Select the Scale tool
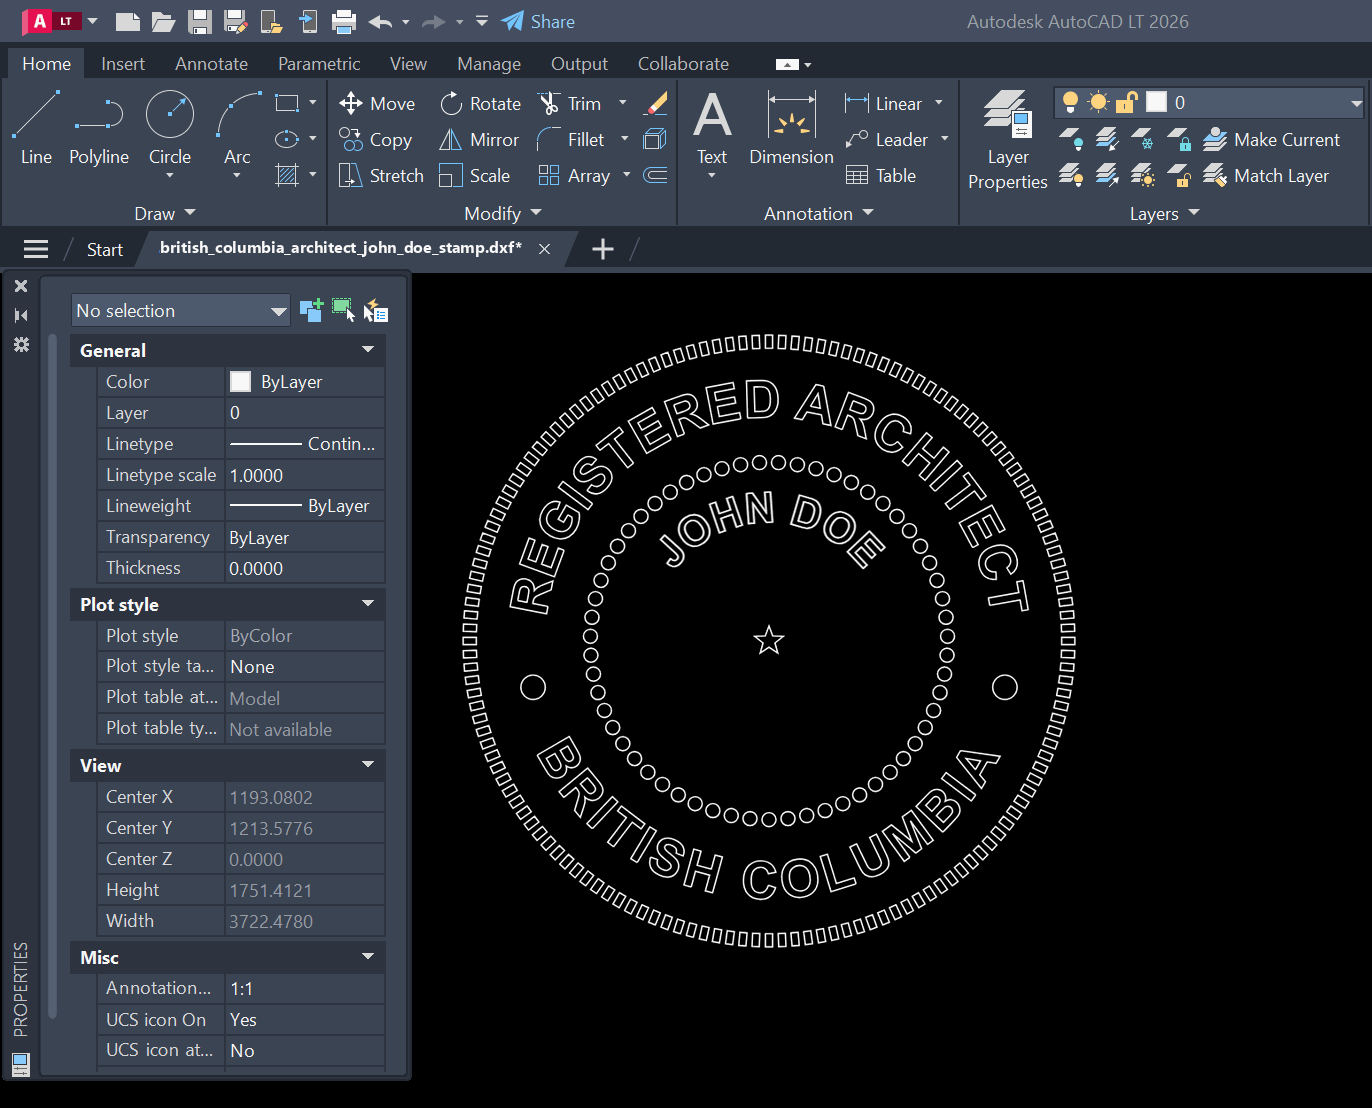Viewport: 1372px width, 1108px height. tap(475, 175)
